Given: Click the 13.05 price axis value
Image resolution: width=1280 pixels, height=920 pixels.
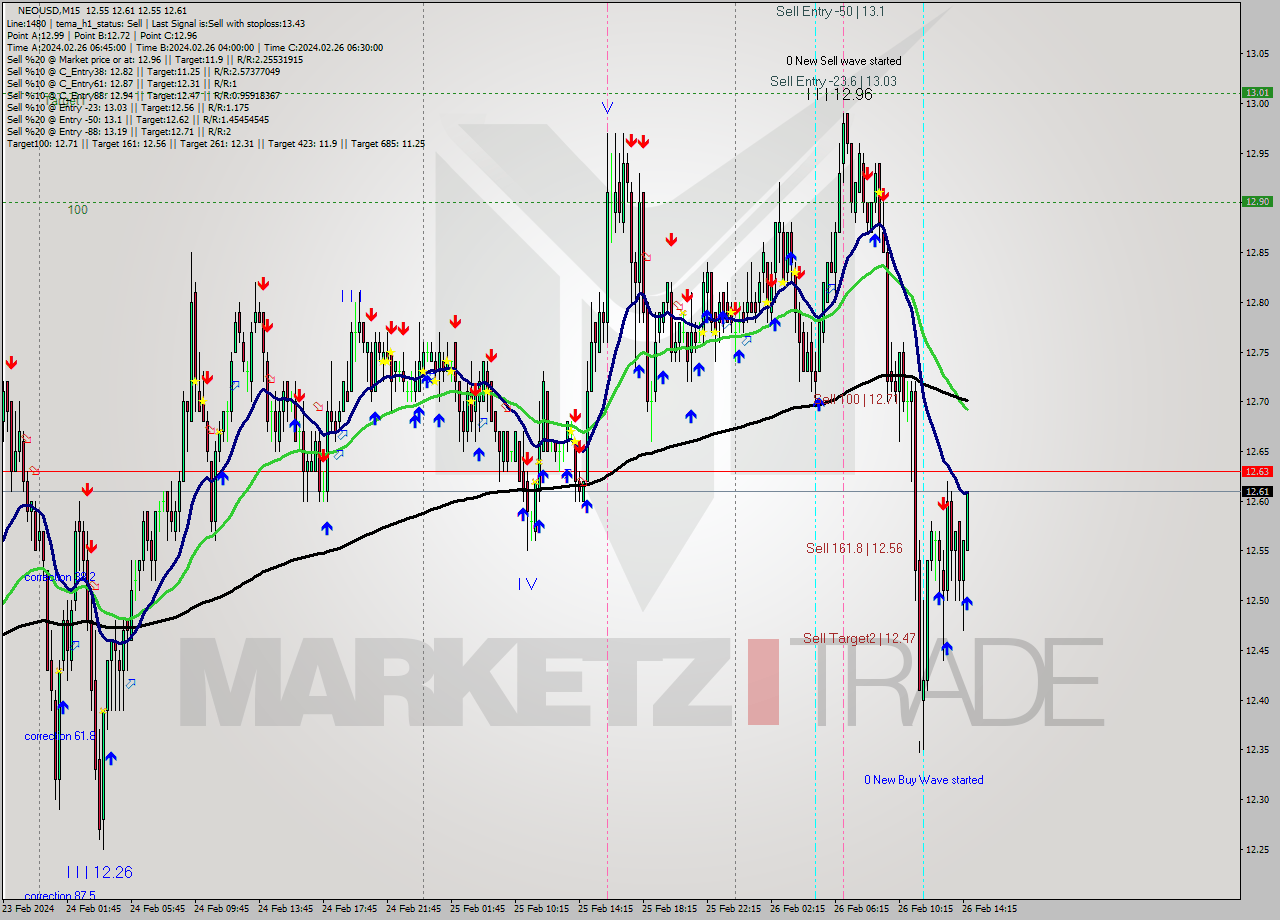Looking at the screenshot, I should [1257, 54].
